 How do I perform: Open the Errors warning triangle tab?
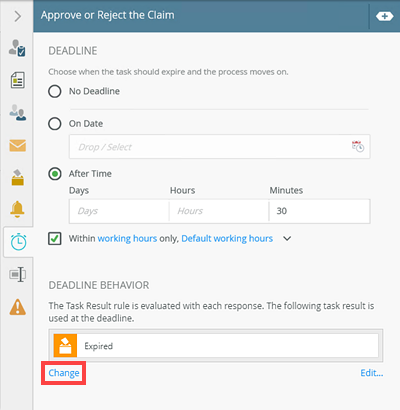(17, 307)
